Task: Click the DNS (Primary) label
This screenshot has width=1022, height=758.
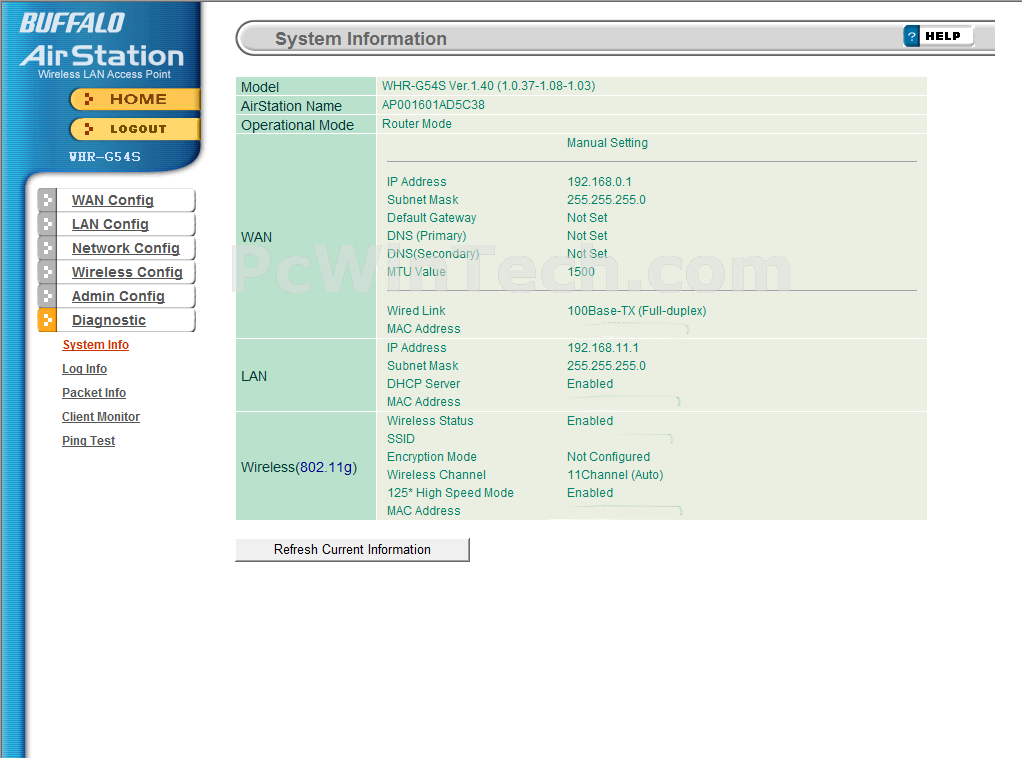Action: [426, 236]
